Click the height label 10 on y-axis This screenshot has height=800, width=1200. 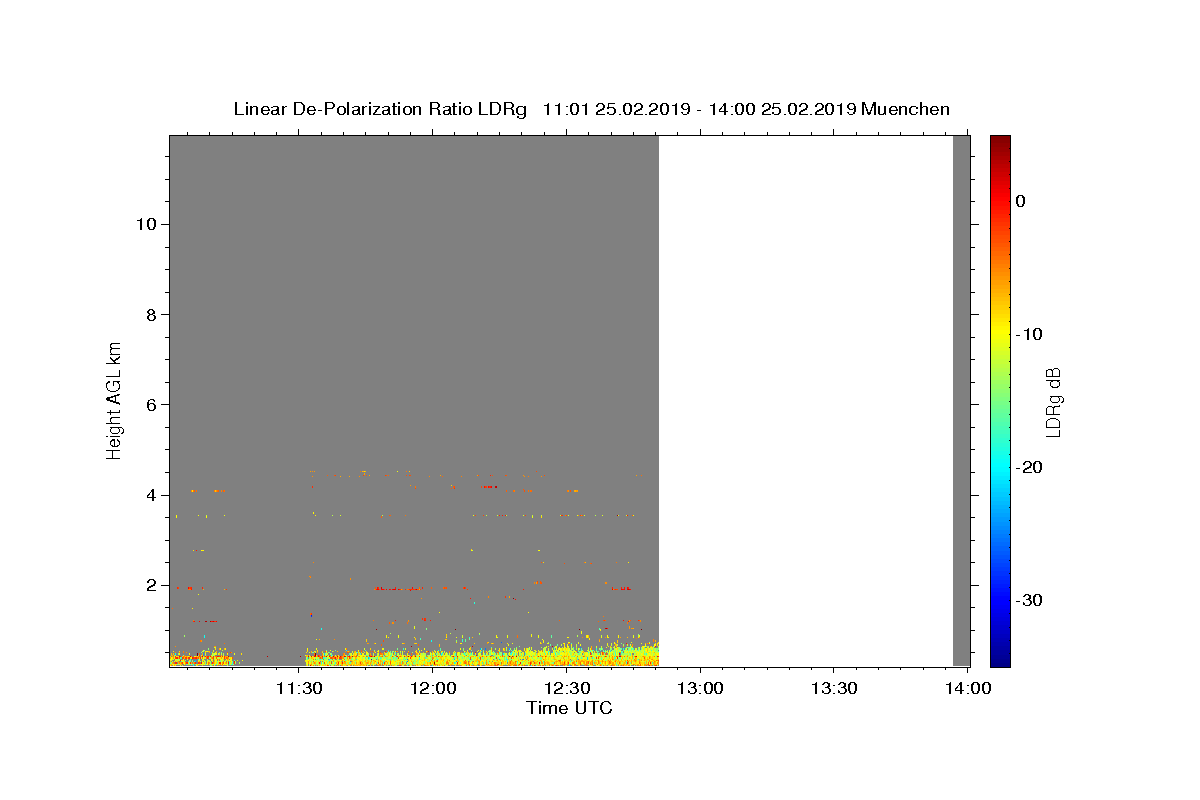(x=148, y=224)
